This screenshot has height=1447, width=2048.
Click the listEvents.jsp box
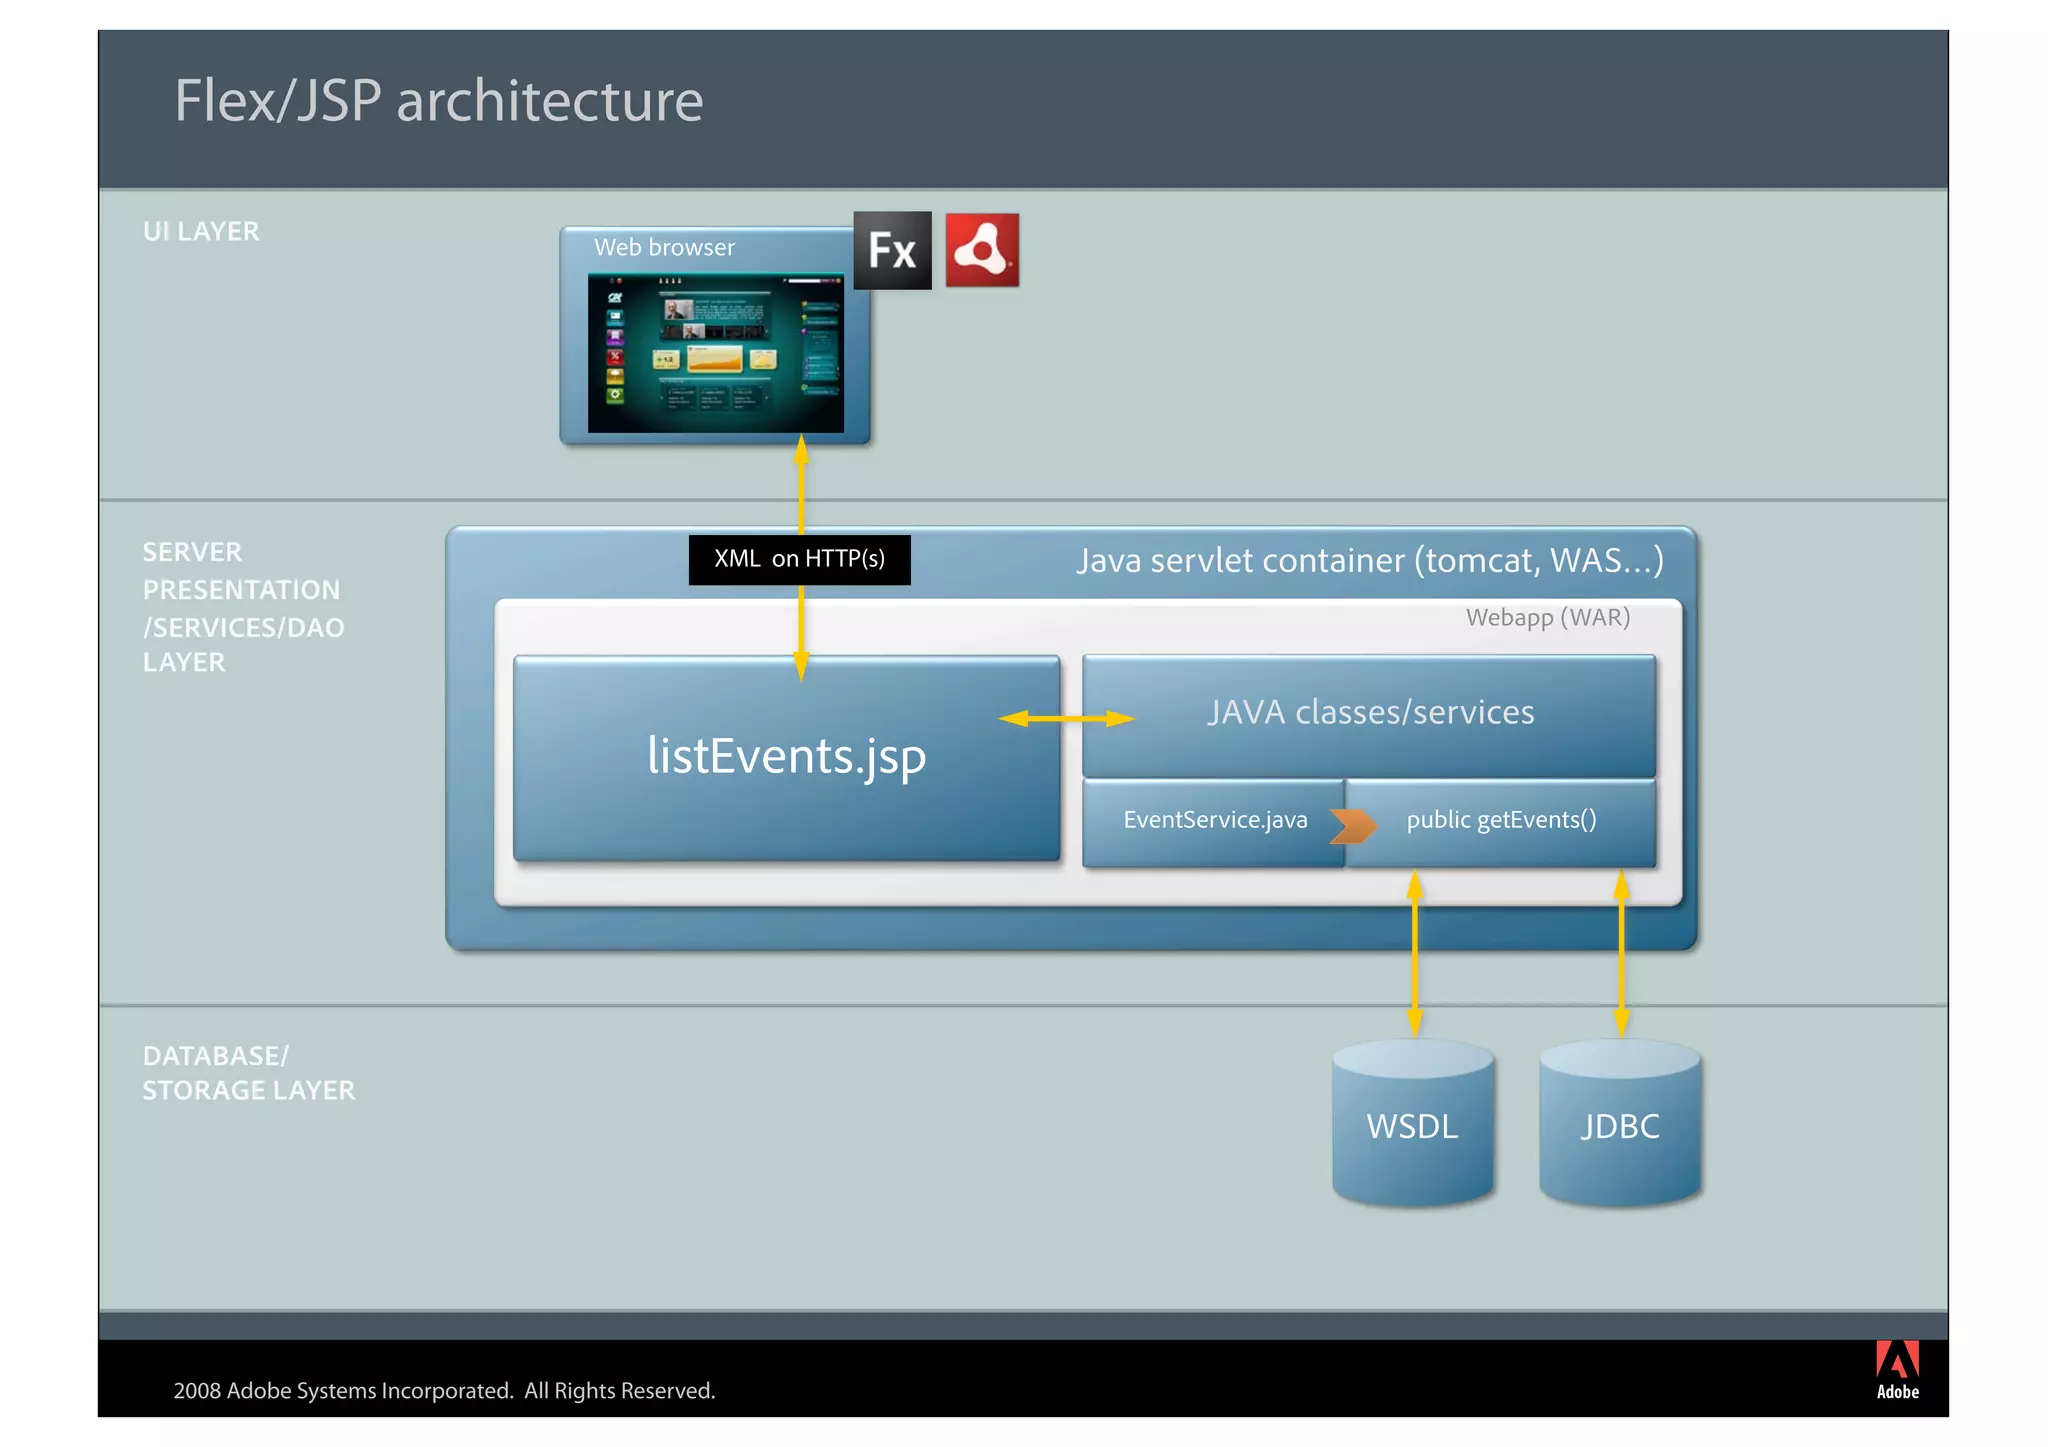[786, 756]
